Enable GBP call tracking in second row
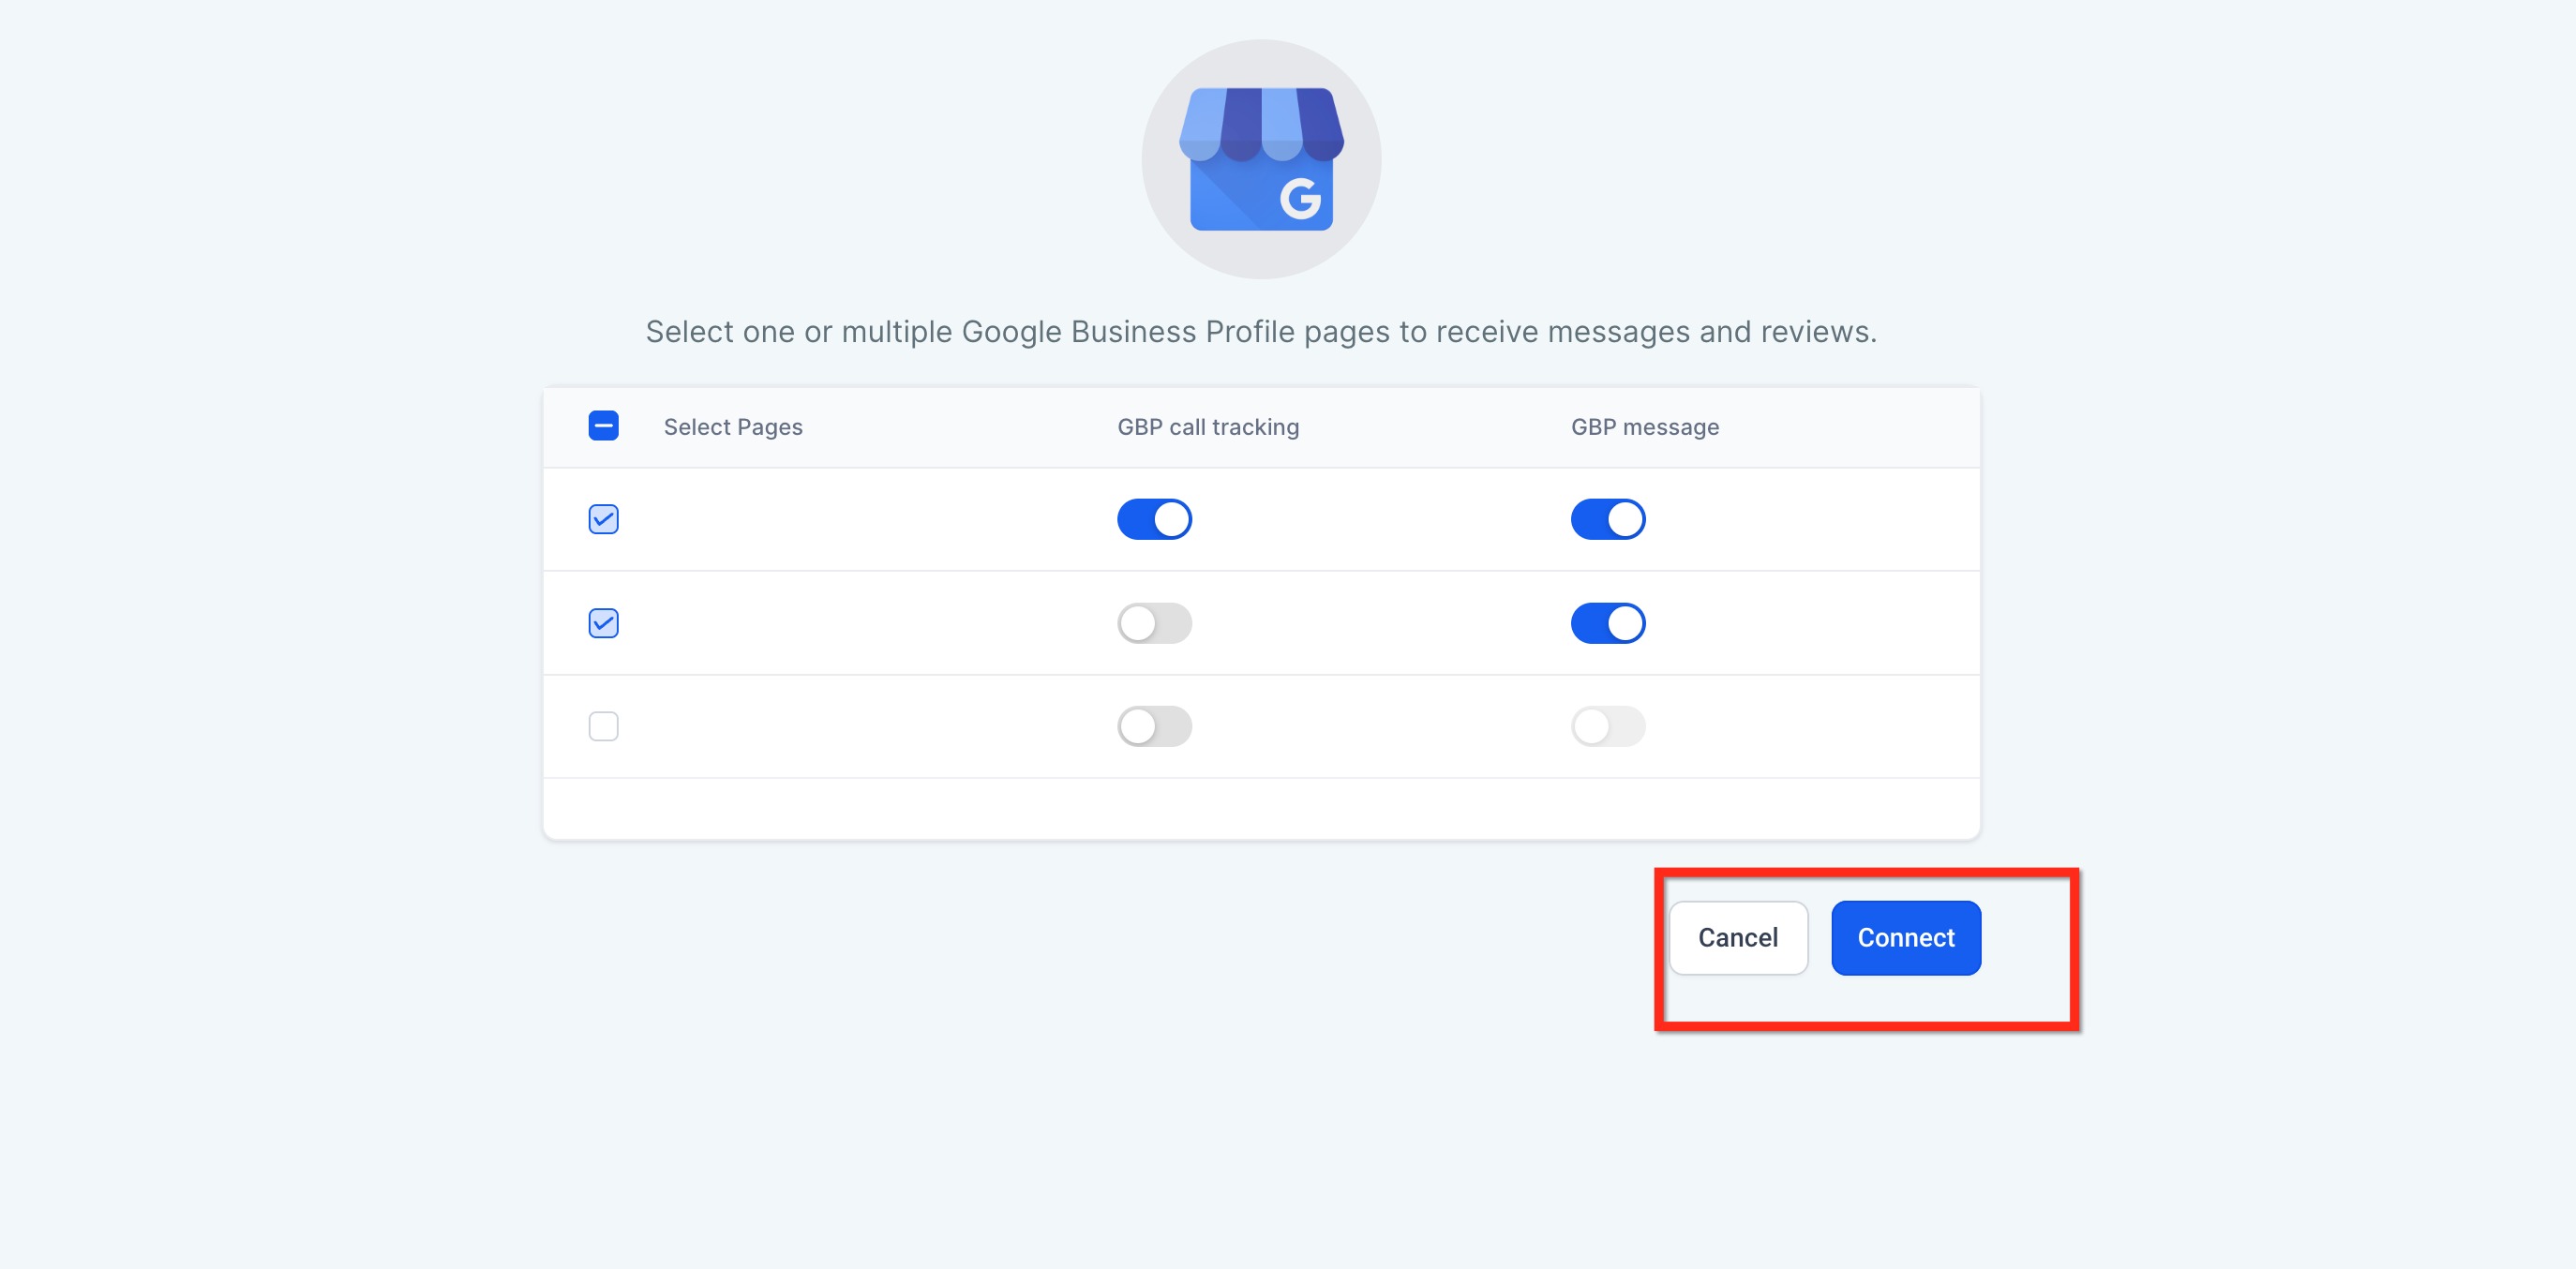 [x=1154, y=623]
